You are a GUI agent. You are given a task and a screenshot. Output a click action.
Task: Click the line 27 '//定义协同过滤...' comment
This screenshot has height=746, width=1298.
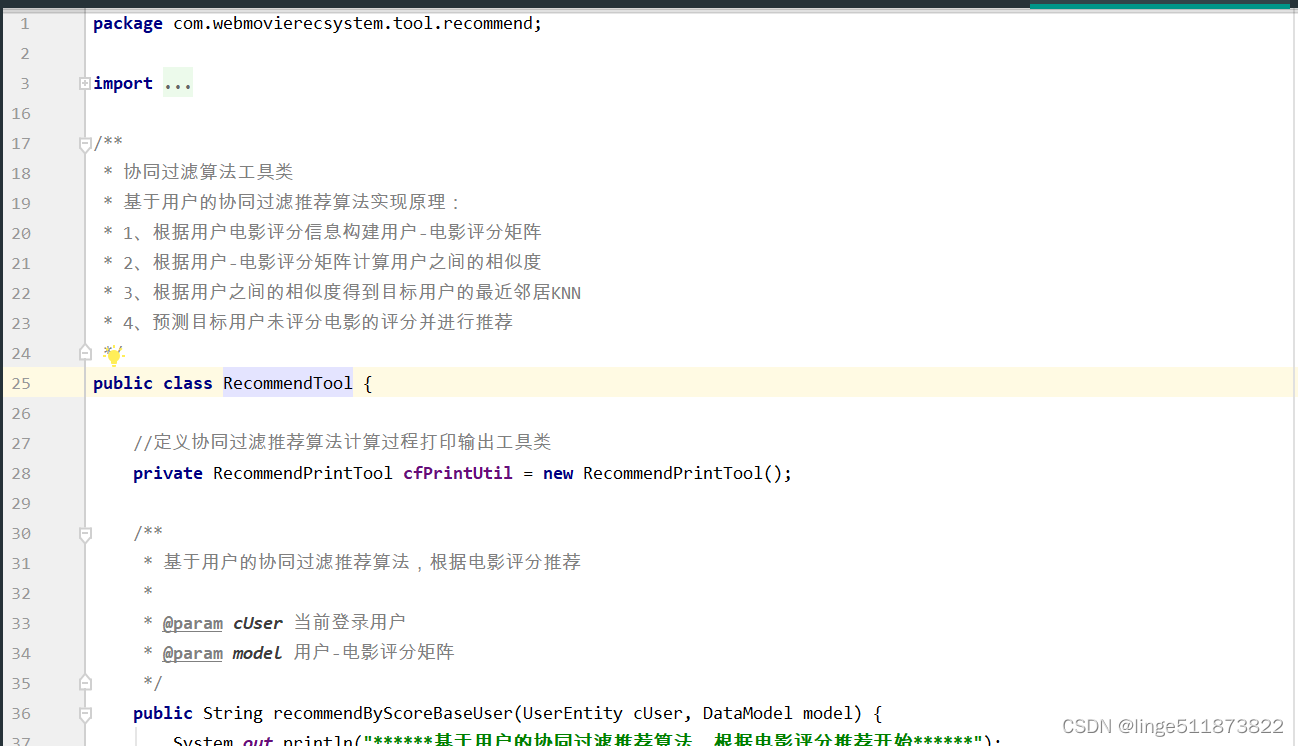[x=342, y=443]
